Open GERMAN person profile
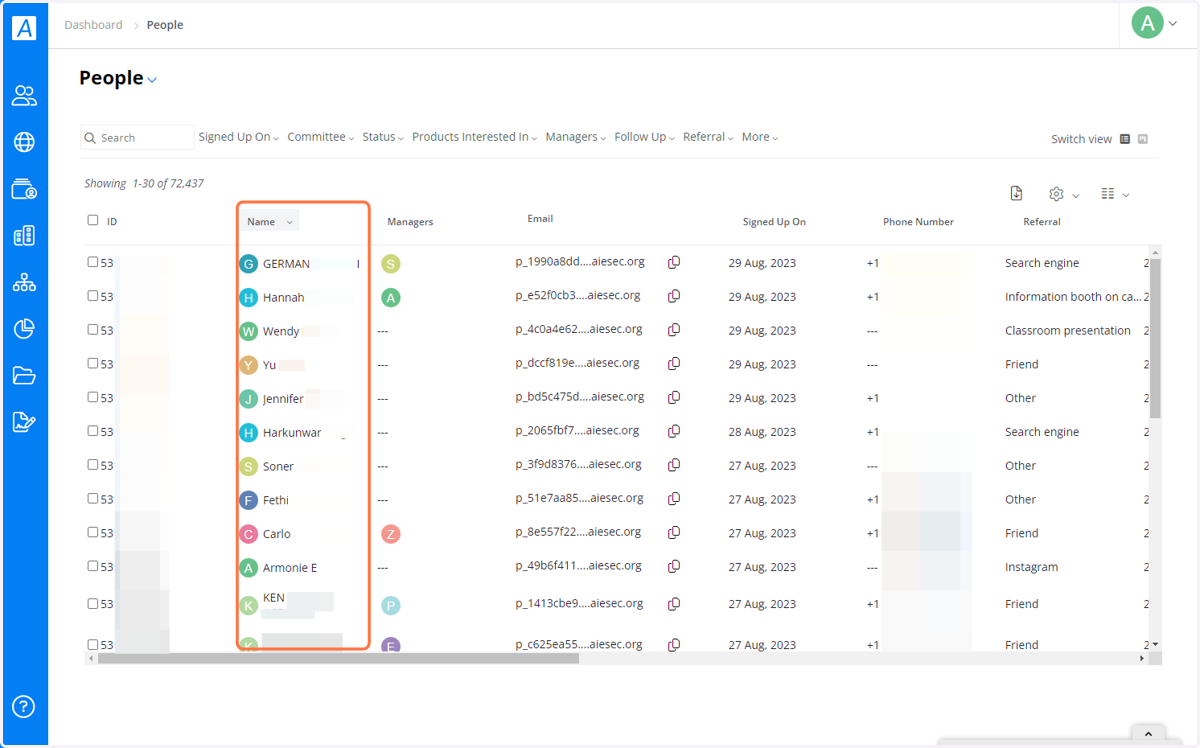Screen dimensions: 1200x748 coord(286,264)
